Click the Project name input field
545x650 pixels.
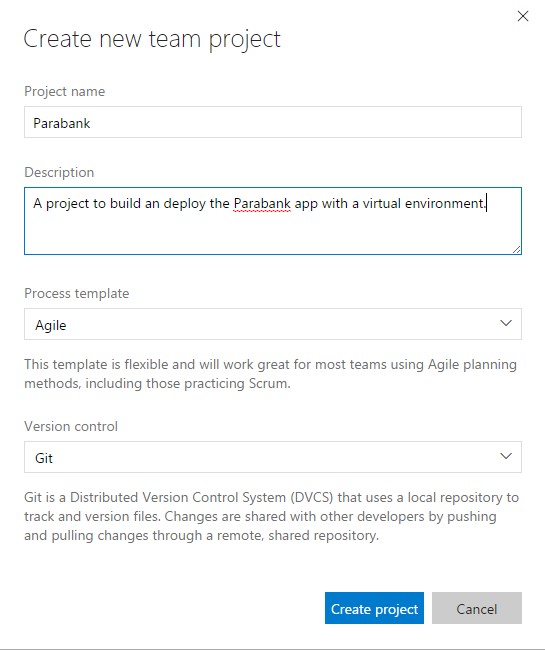pyautogui.click(x=273, y=122)
